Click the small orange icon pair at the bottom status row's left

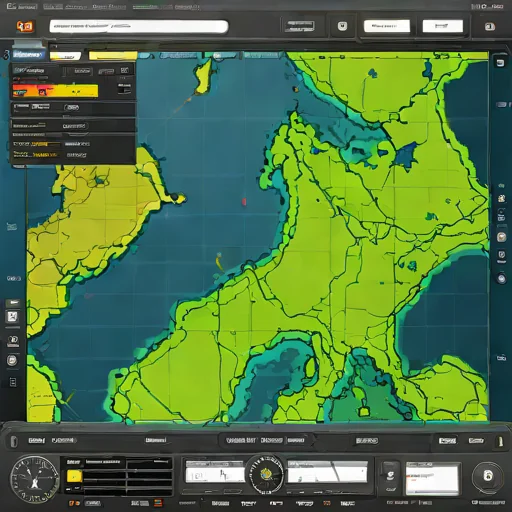click(74, 503)
